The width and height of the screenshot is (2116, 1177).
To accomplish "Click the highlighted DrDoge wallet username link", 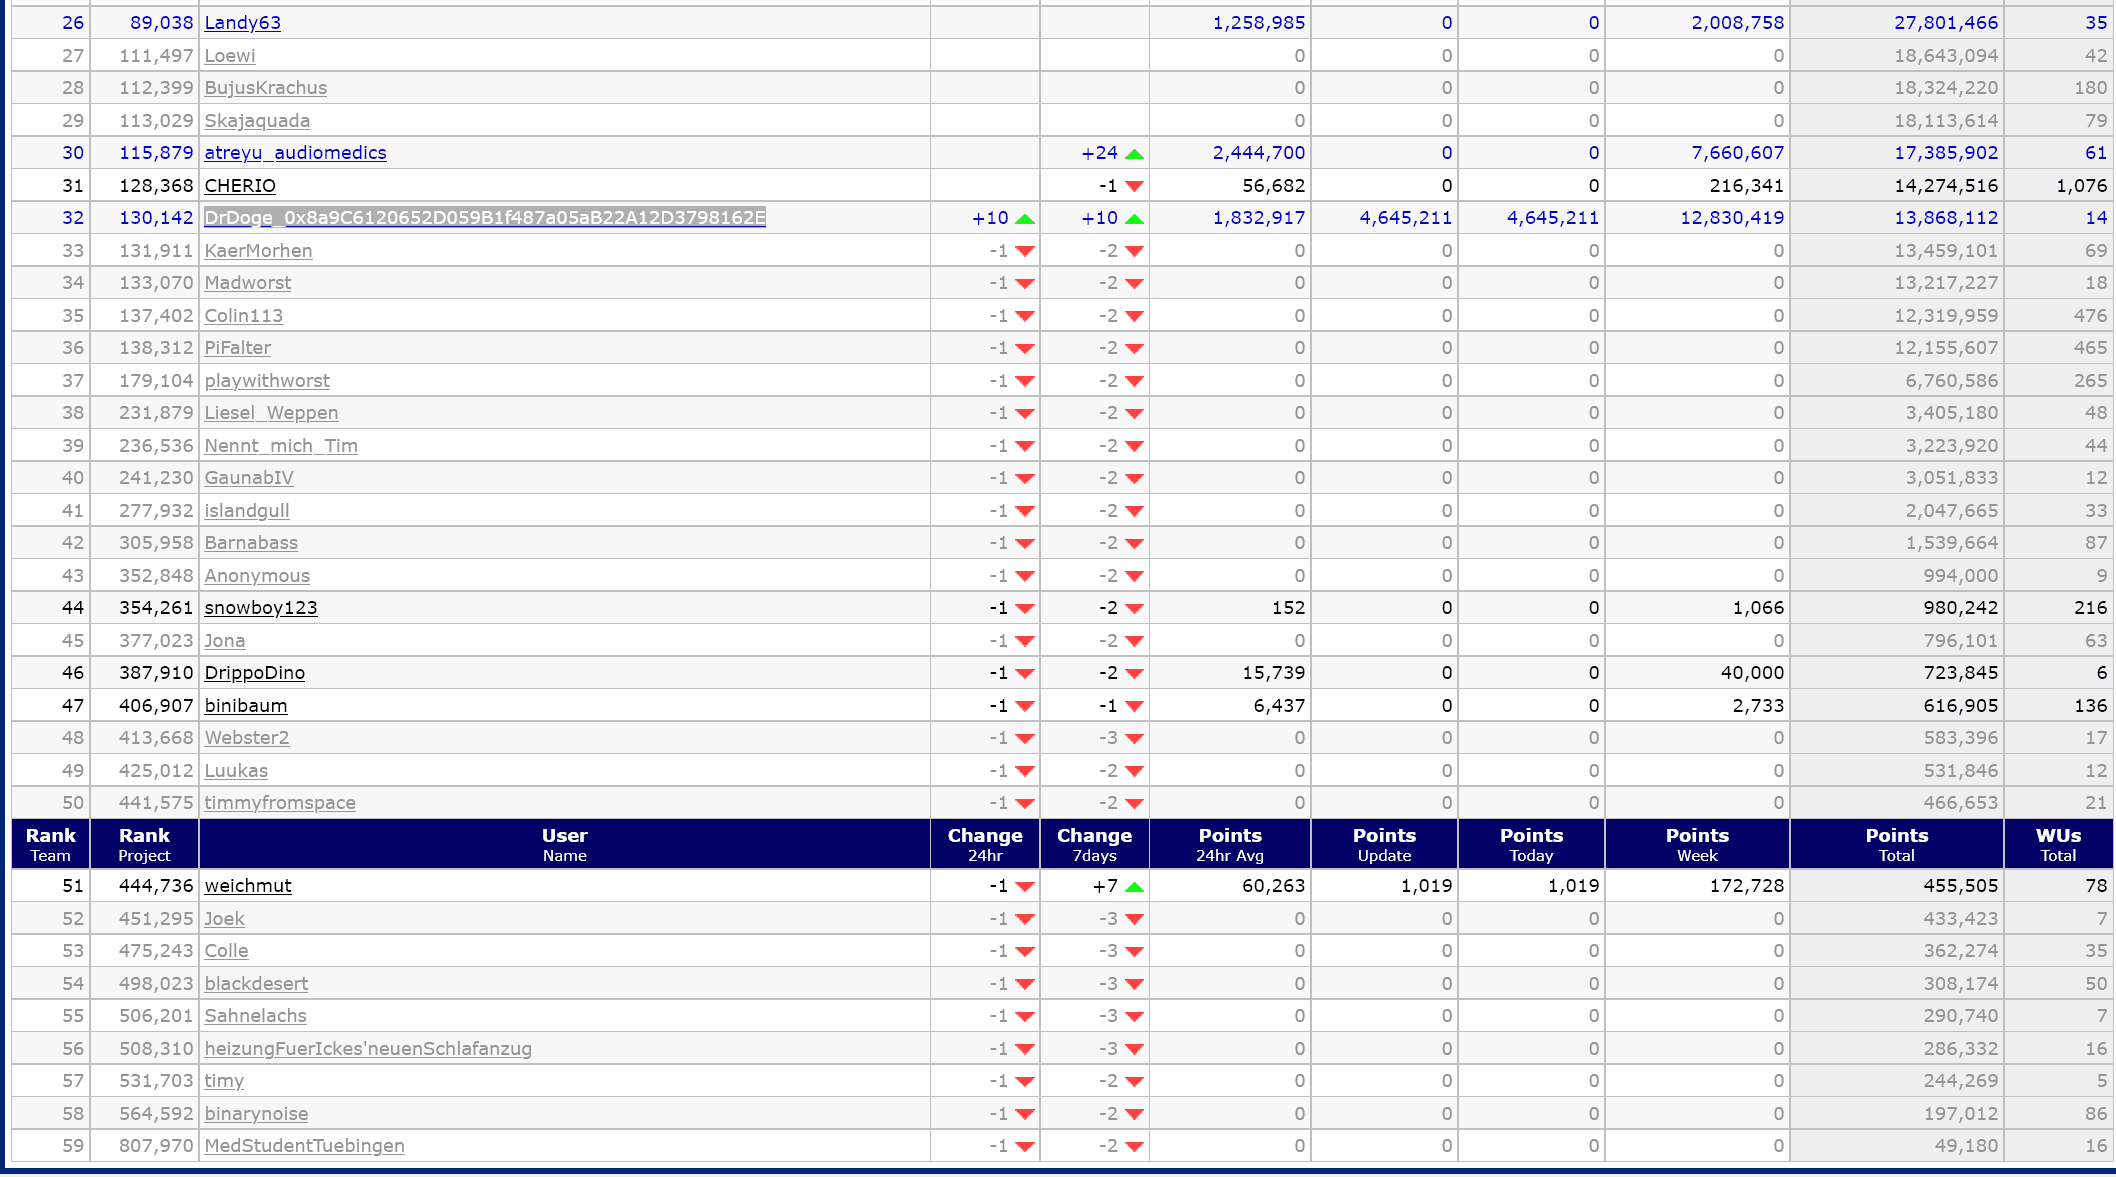I will pyautogui.click(x=484, y=218).
